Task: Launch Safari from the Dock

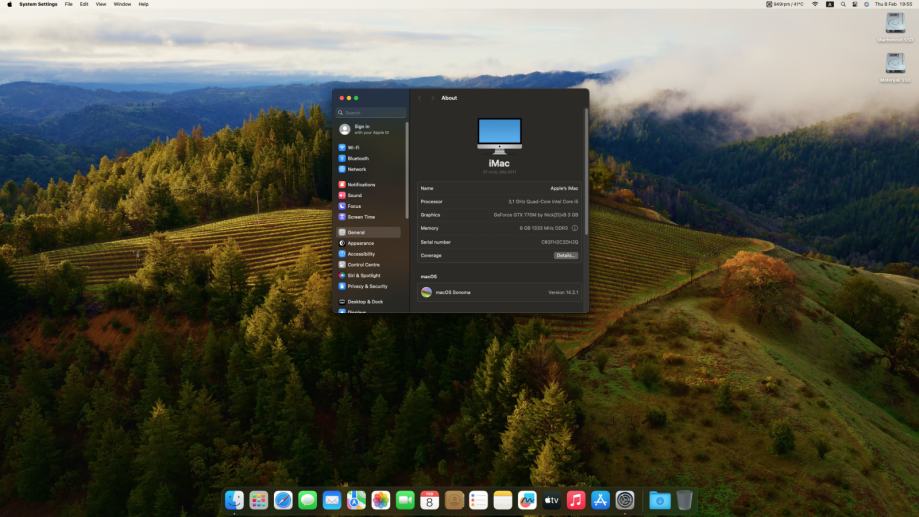Action: pos(283,500)
